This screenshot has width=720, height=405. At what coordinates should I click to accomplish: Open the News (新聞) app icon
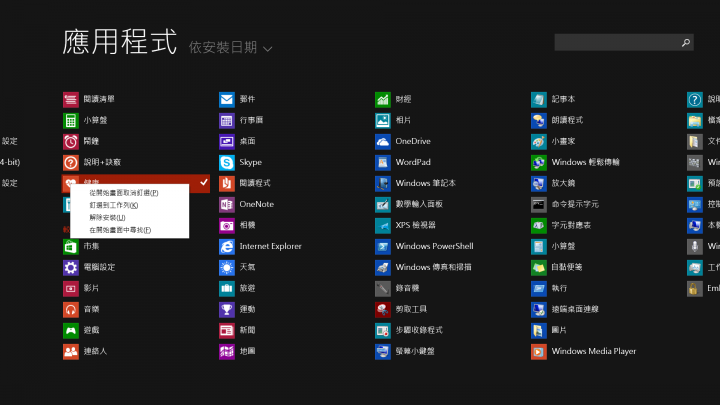(227, 330)
